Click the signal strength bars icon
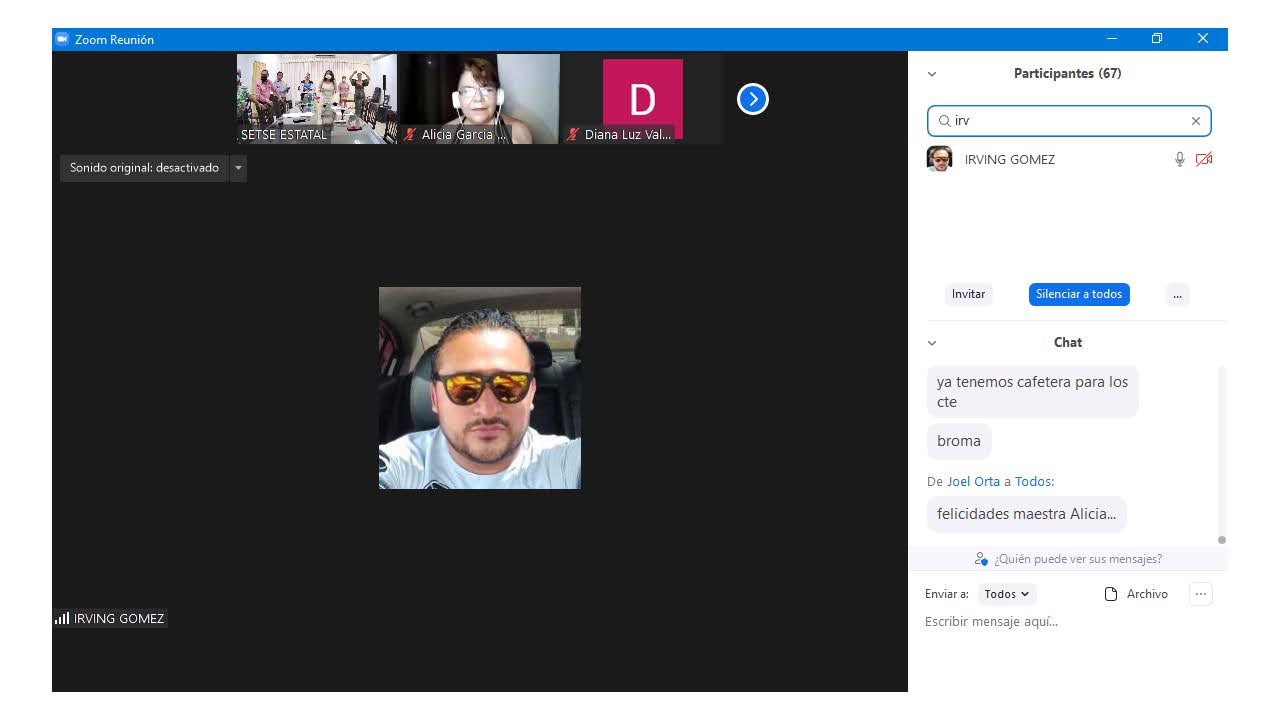Image resolution: width=1280 pixels, height=720 pixels. pos(62,619)
